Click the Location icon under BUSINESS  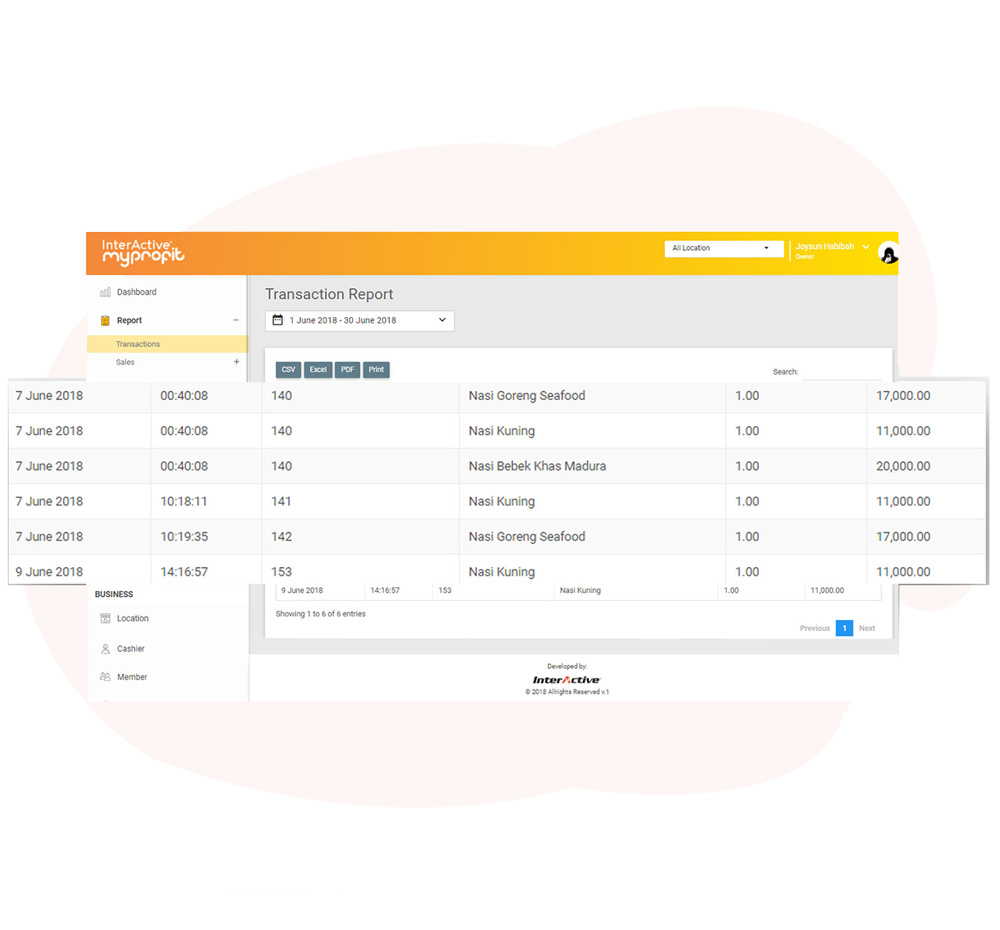105,618
